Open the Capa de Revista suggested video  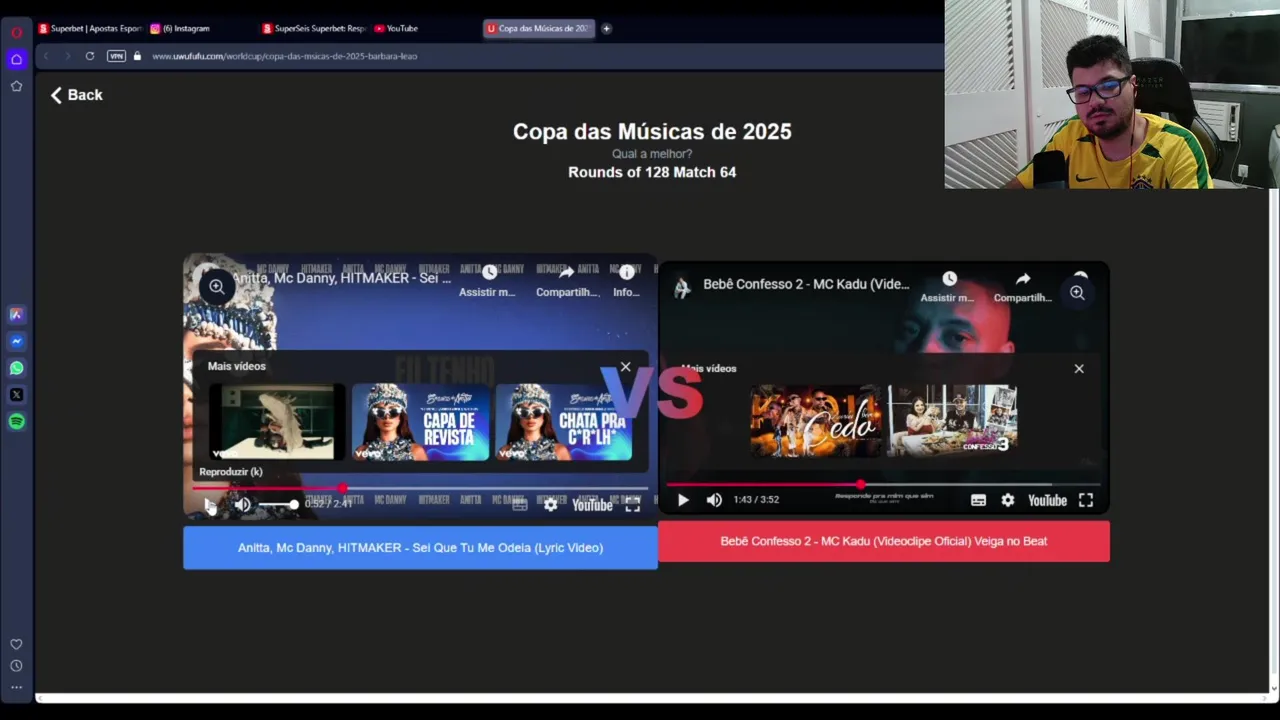(420, 422)
